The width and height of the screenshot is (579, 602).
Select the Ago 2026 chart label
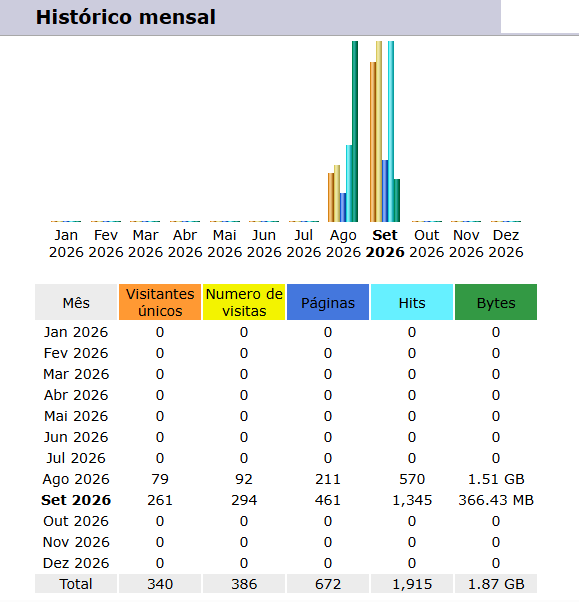tap(343, 243)
